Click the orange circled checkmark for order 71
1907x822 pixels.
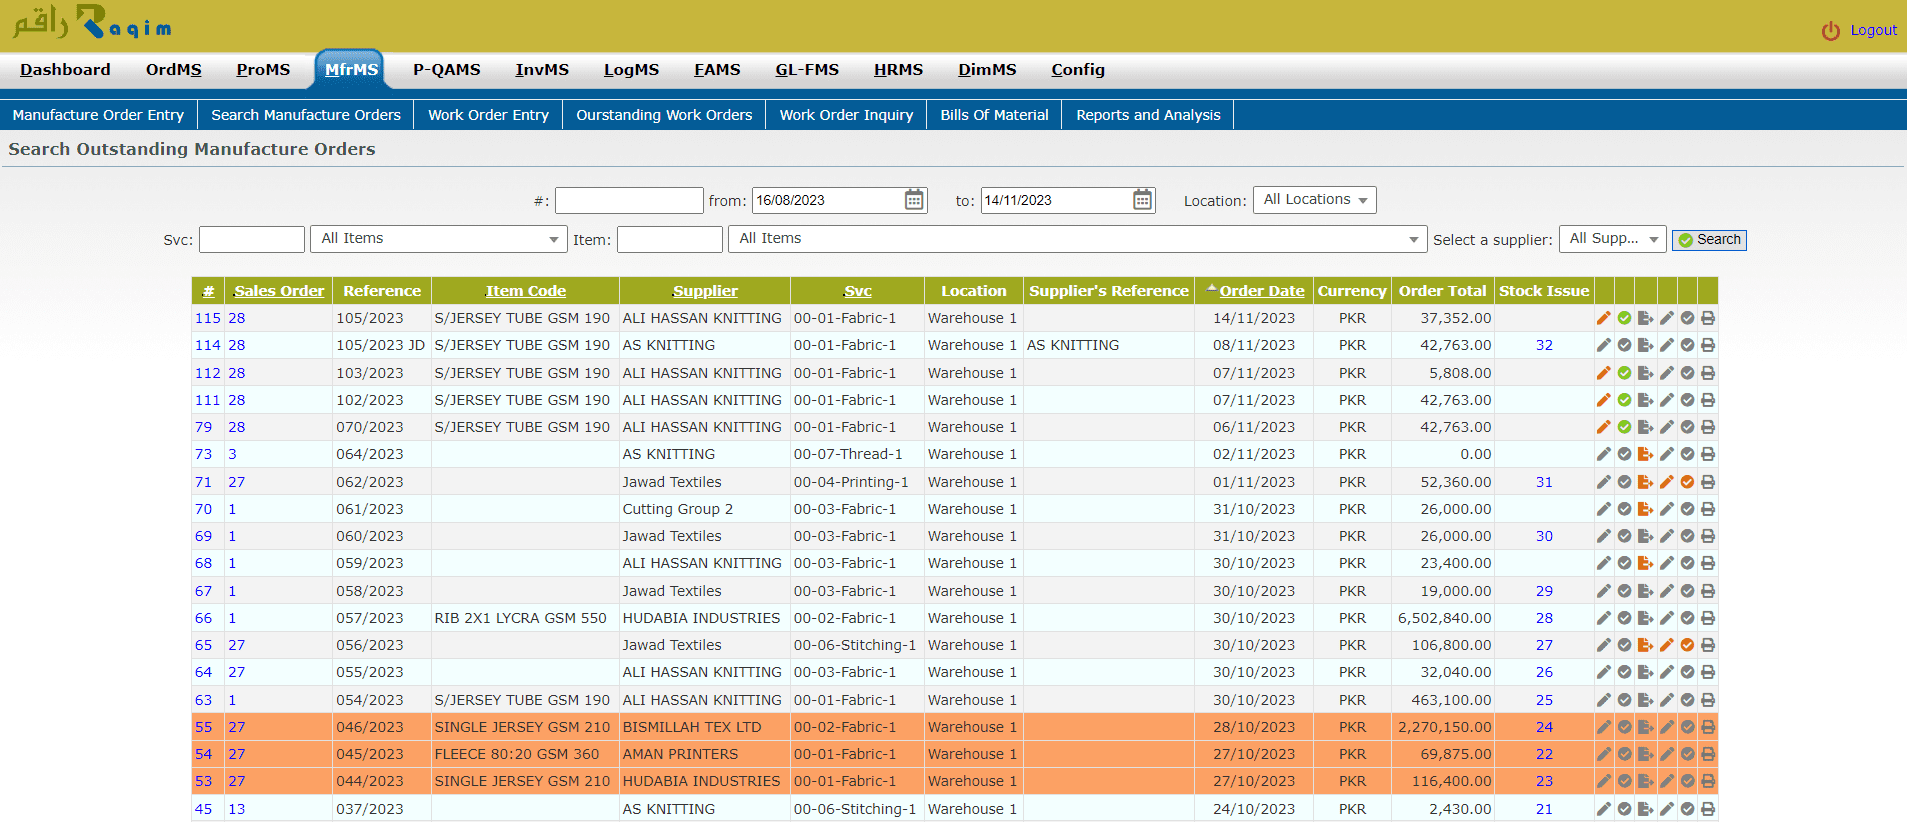click(x=1687, y=482)
